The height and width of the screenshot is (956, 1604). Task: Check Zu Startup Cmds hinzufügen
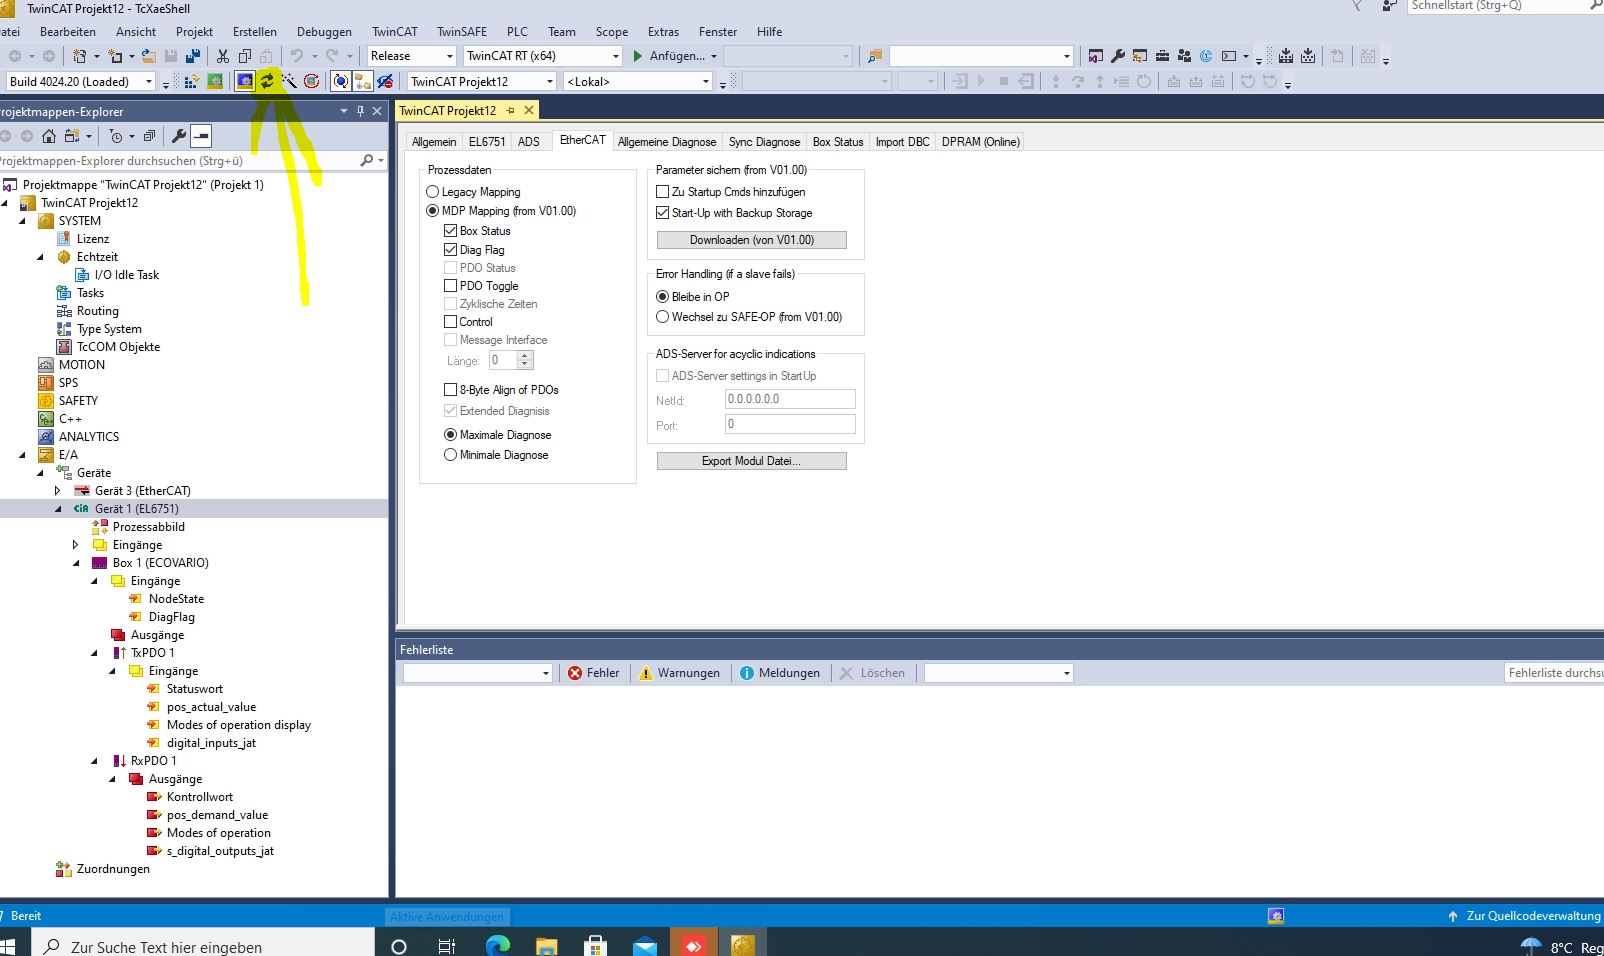click(662, 192)
